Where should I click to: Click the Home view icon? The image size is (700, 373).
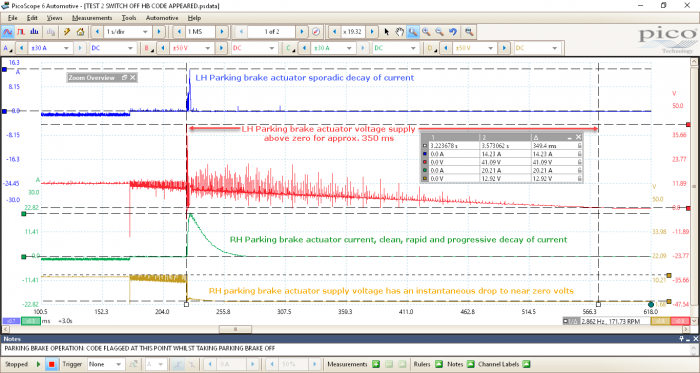(80, 32)
